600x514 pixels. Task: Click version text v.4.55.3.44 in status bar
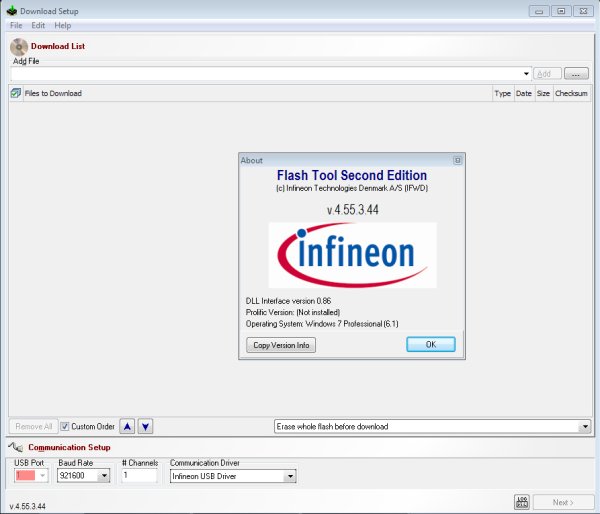(28, 506)
